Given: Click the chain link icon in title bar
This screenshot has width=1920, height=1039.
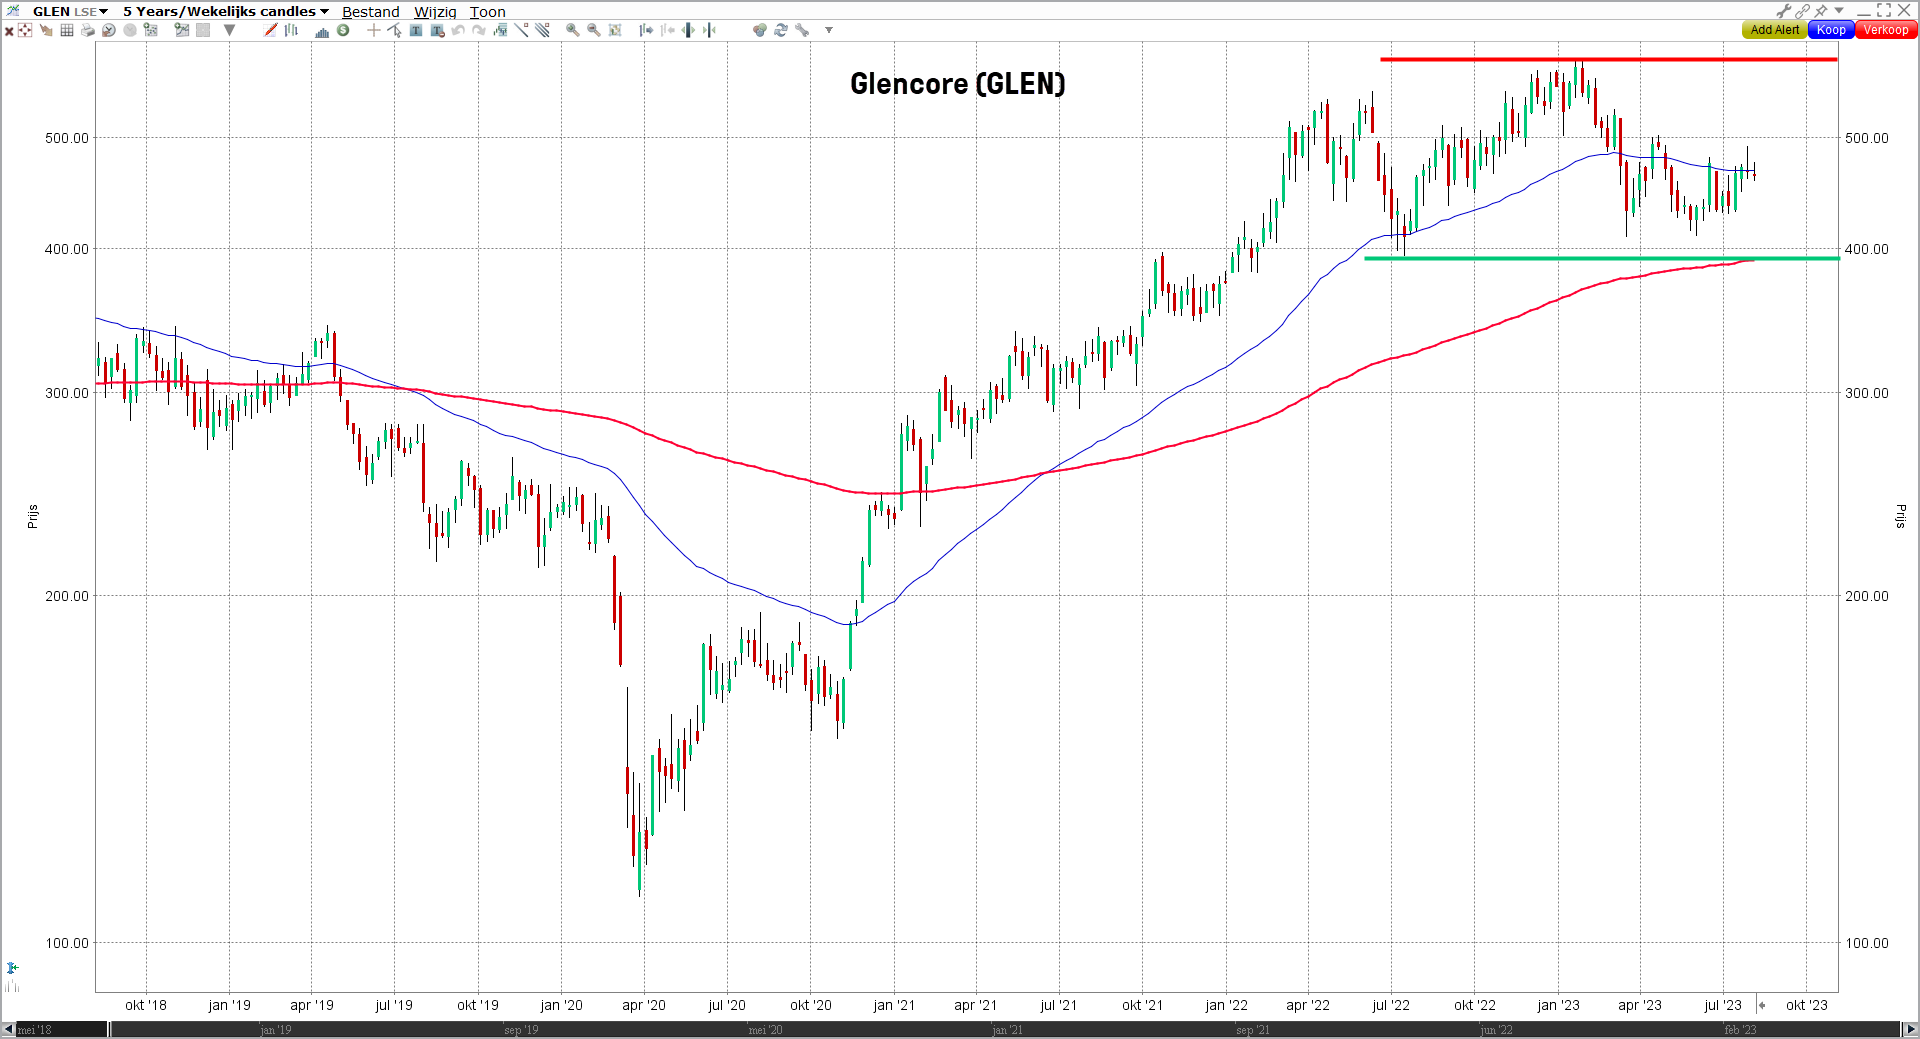Looking at the screenshot, I should [x=1802, y=11].
